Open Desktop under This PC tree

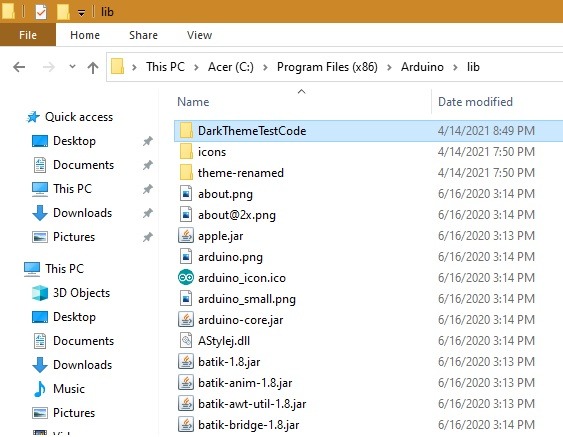pos(74,317)
